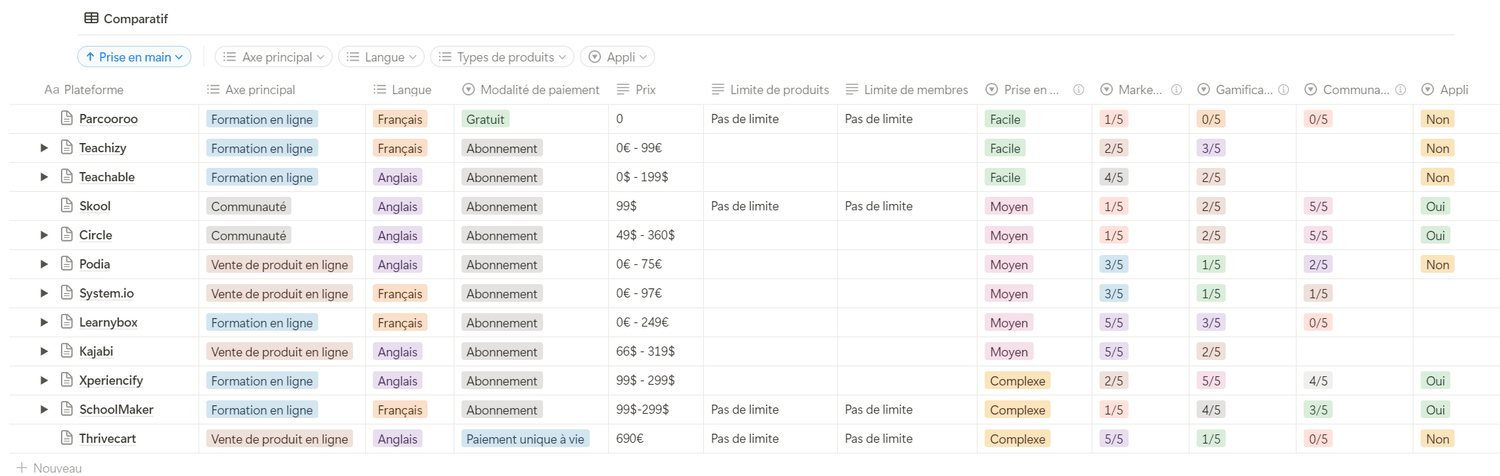Open the Langue filter dropdown
The height and width of the screenshot is (476, 1500).
click(382, 57)
